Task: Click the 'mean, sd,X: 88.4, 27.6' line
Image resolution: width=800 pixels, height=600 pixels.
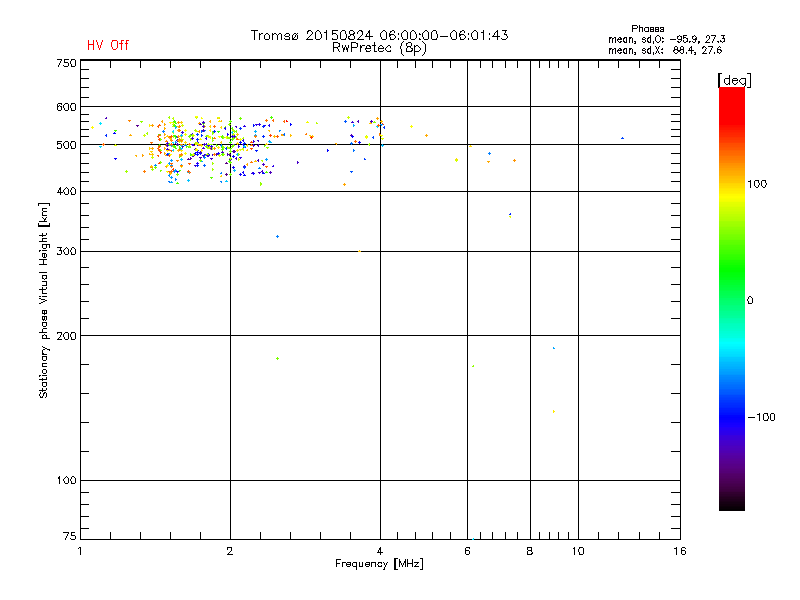Action: [665, 50]
